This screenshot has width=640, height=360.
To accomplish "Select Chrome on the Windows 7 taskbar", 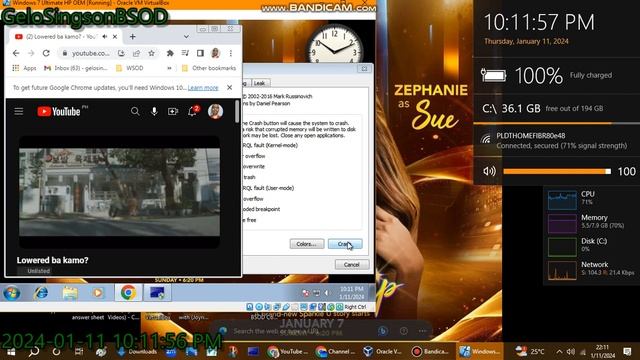I will pyautogui.click(x=128, y=293).
